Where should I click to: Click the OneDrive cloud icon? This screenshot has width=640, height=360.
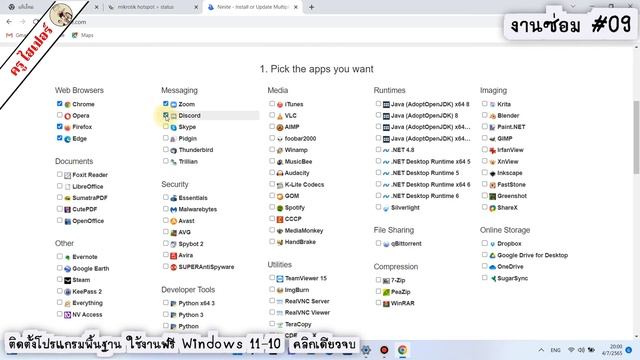pyautogui.click(x=493, y=267)
